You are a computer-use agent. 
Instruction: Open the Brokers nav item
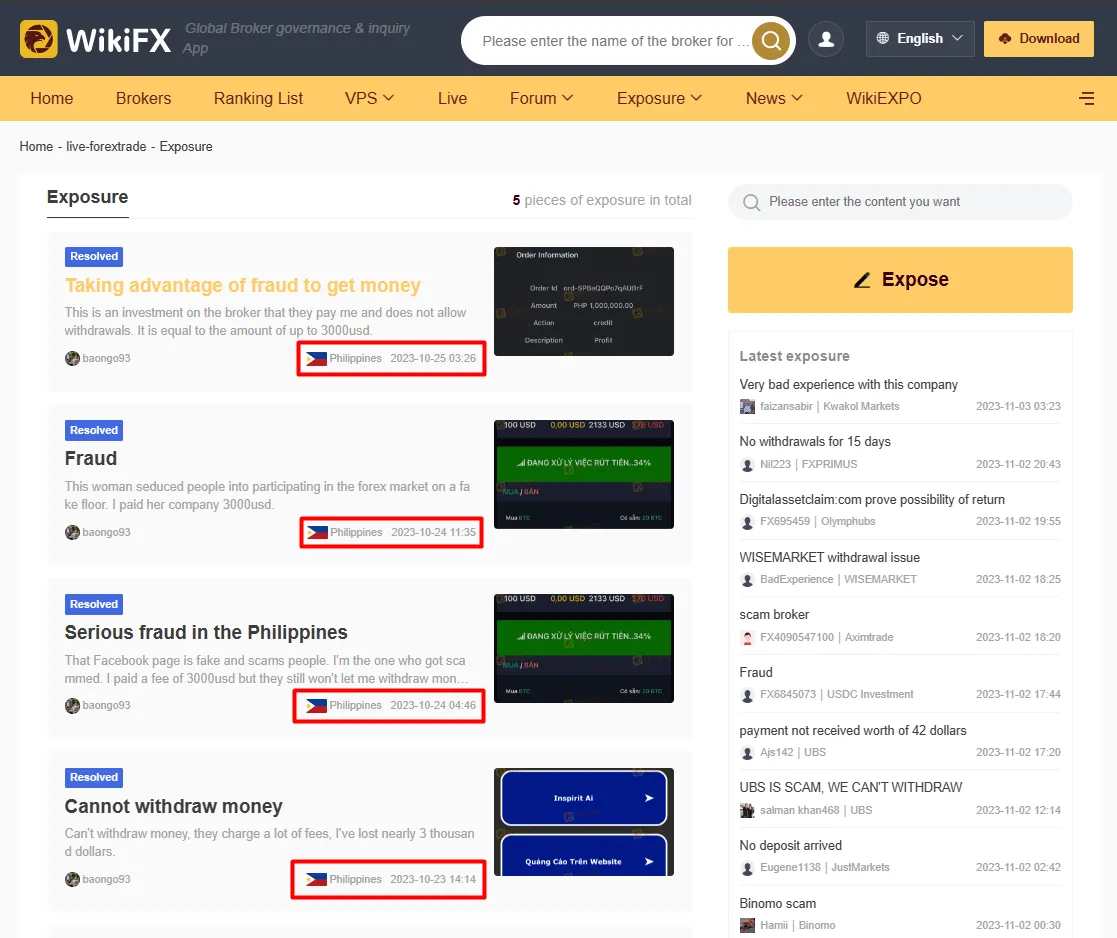point(143,98)
